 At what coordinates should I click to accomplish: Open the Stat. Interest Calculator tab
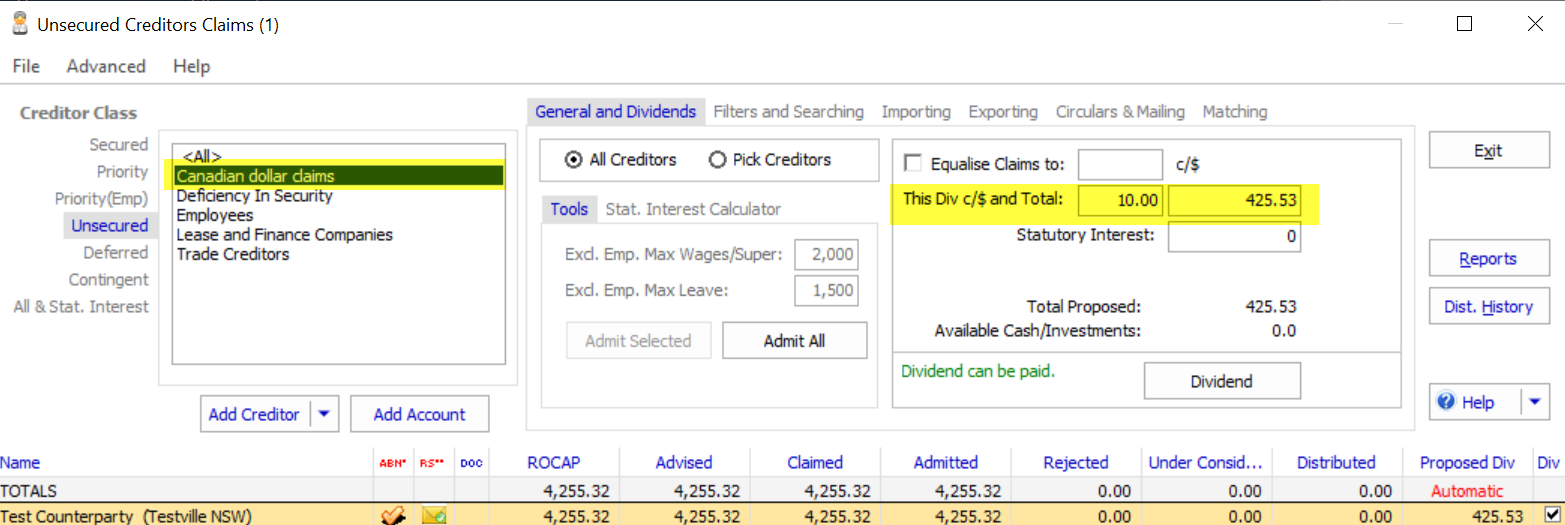pos(693,209)
